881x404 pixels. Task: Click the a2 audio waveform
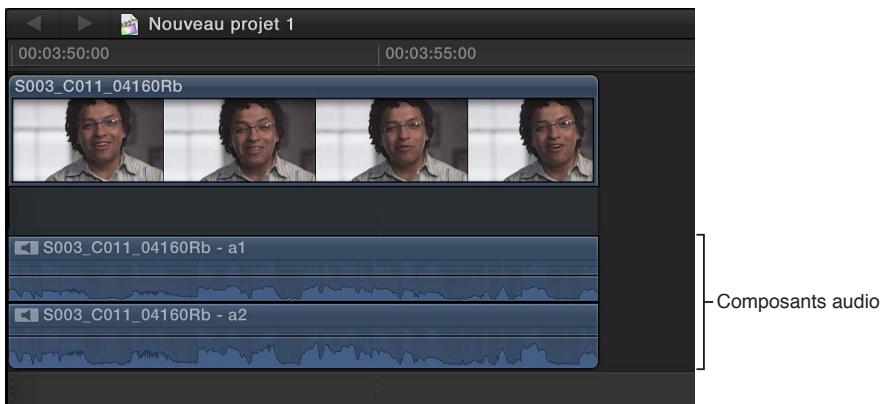(x=303, y=353)
